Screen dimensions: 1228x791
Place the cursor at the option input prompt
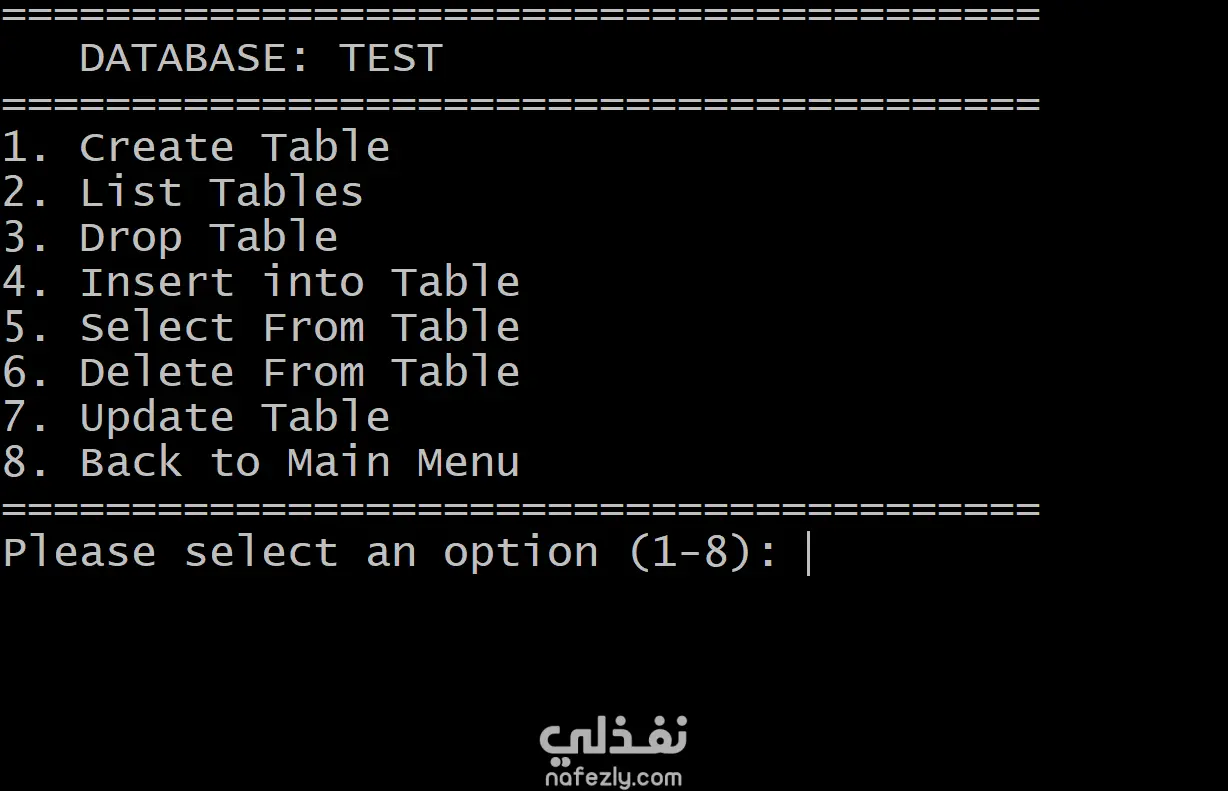809,554
